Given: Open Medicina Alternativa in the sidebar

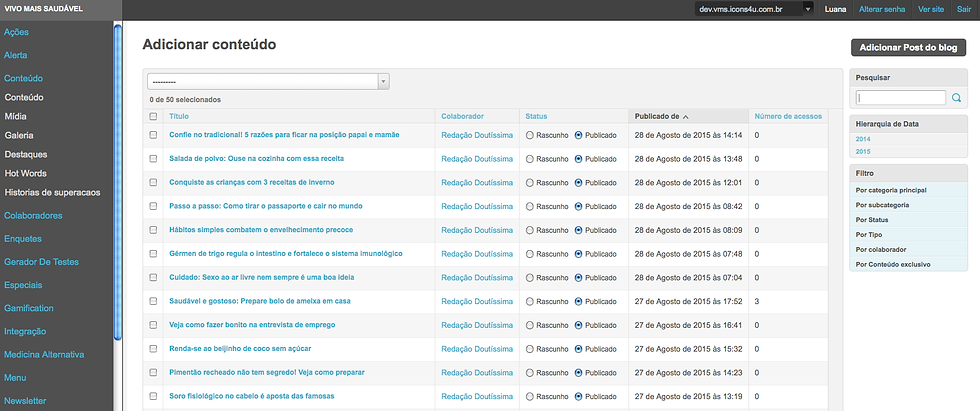Looking at the screenshot, I should 44,354.
